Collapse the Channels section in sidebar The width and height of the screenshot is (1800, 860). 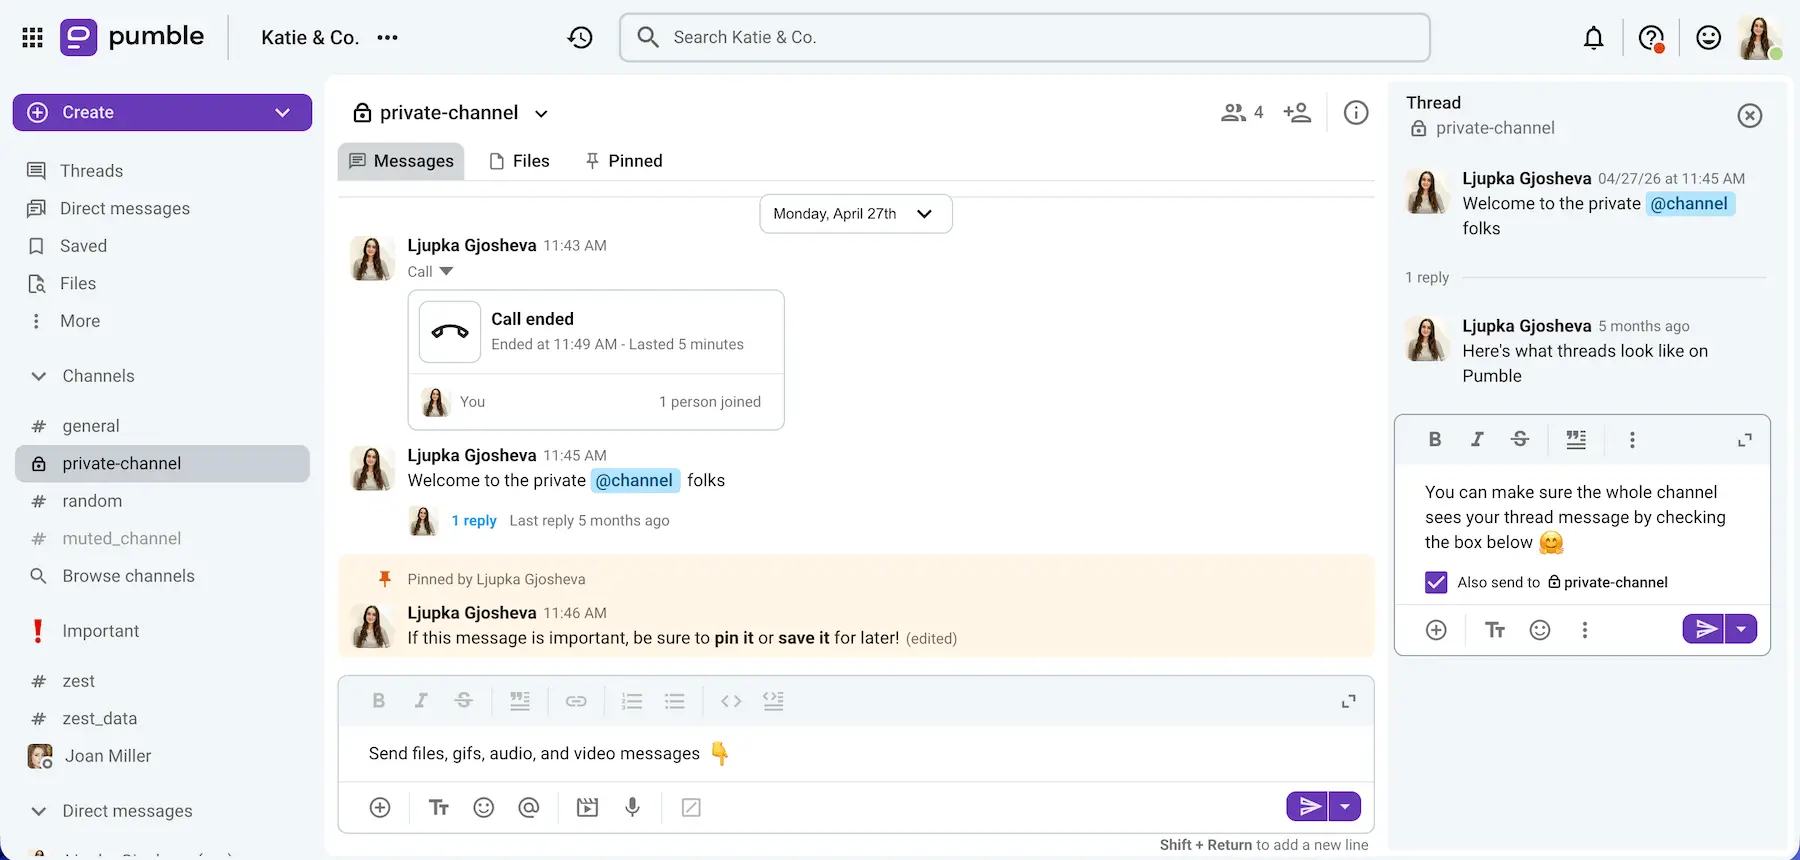point(39,376)
